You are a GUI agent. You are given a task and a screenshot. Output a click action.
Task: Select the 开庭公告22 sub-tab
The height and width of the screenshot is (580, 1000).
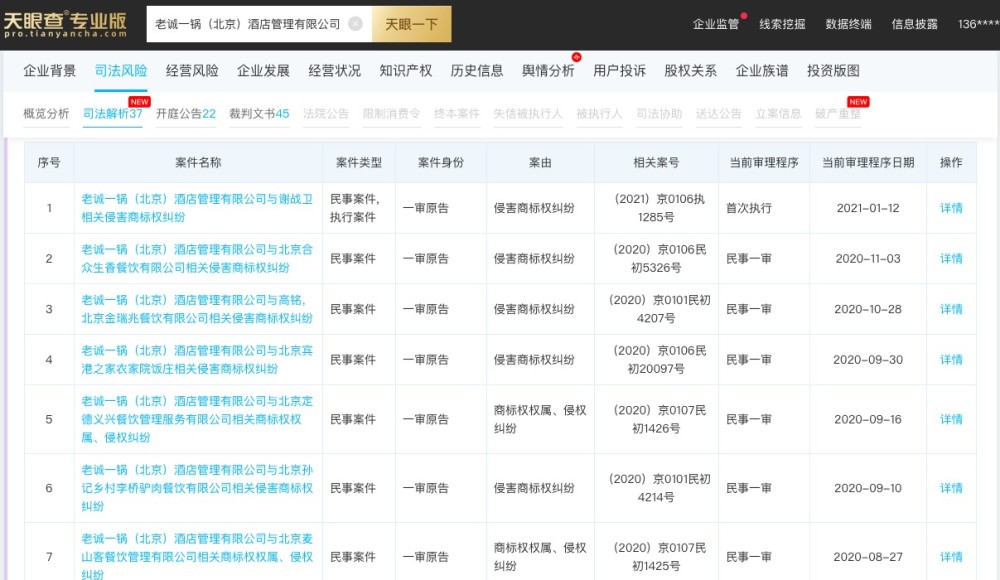point(186,114)
